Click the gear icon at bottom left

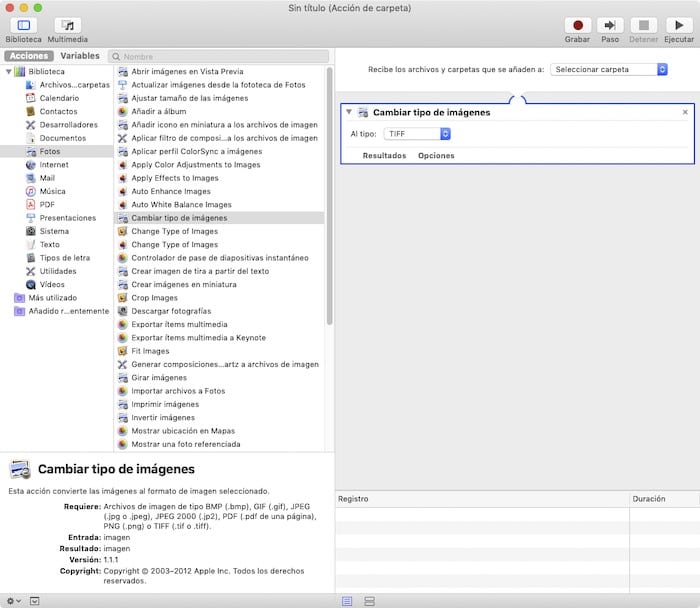point(12,601)
